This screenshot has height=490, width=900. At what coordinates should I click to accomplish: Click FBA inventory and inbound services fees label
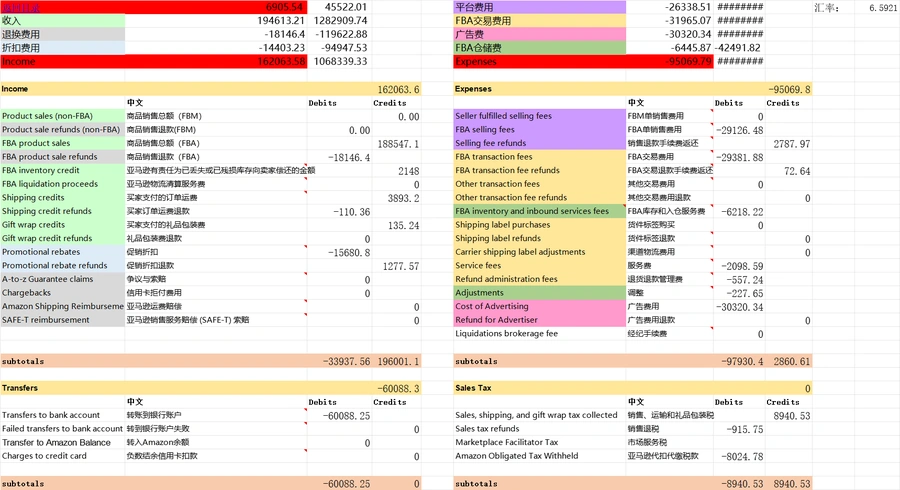[x=540, y=211]
